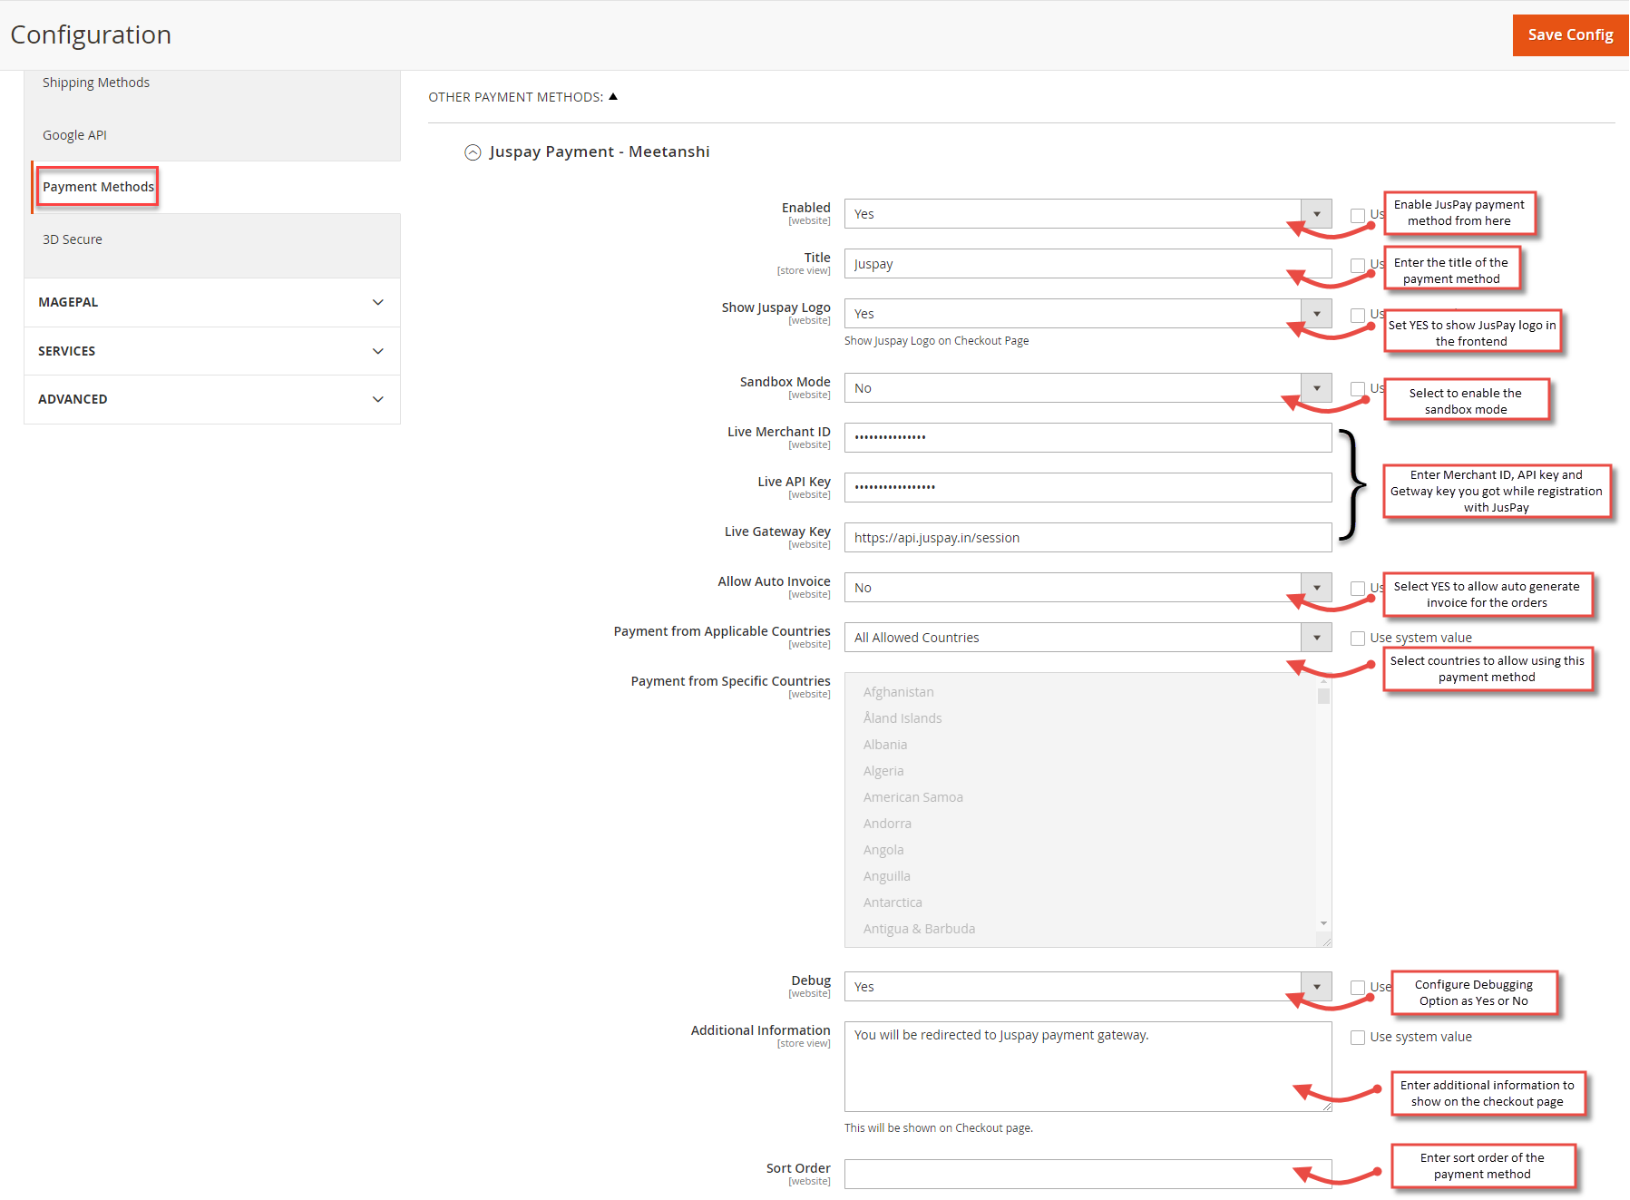Click the Live Gateway Key input field
The width and height of the screenshot is (1630, 1200).
pos(1087,538)
